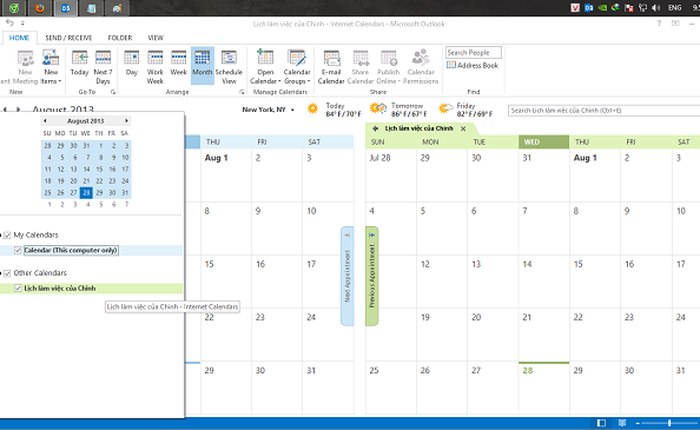Click the Outlook help question mark icon
The height and width of the screenshot is (430, 700).
[x=659, y=23]
